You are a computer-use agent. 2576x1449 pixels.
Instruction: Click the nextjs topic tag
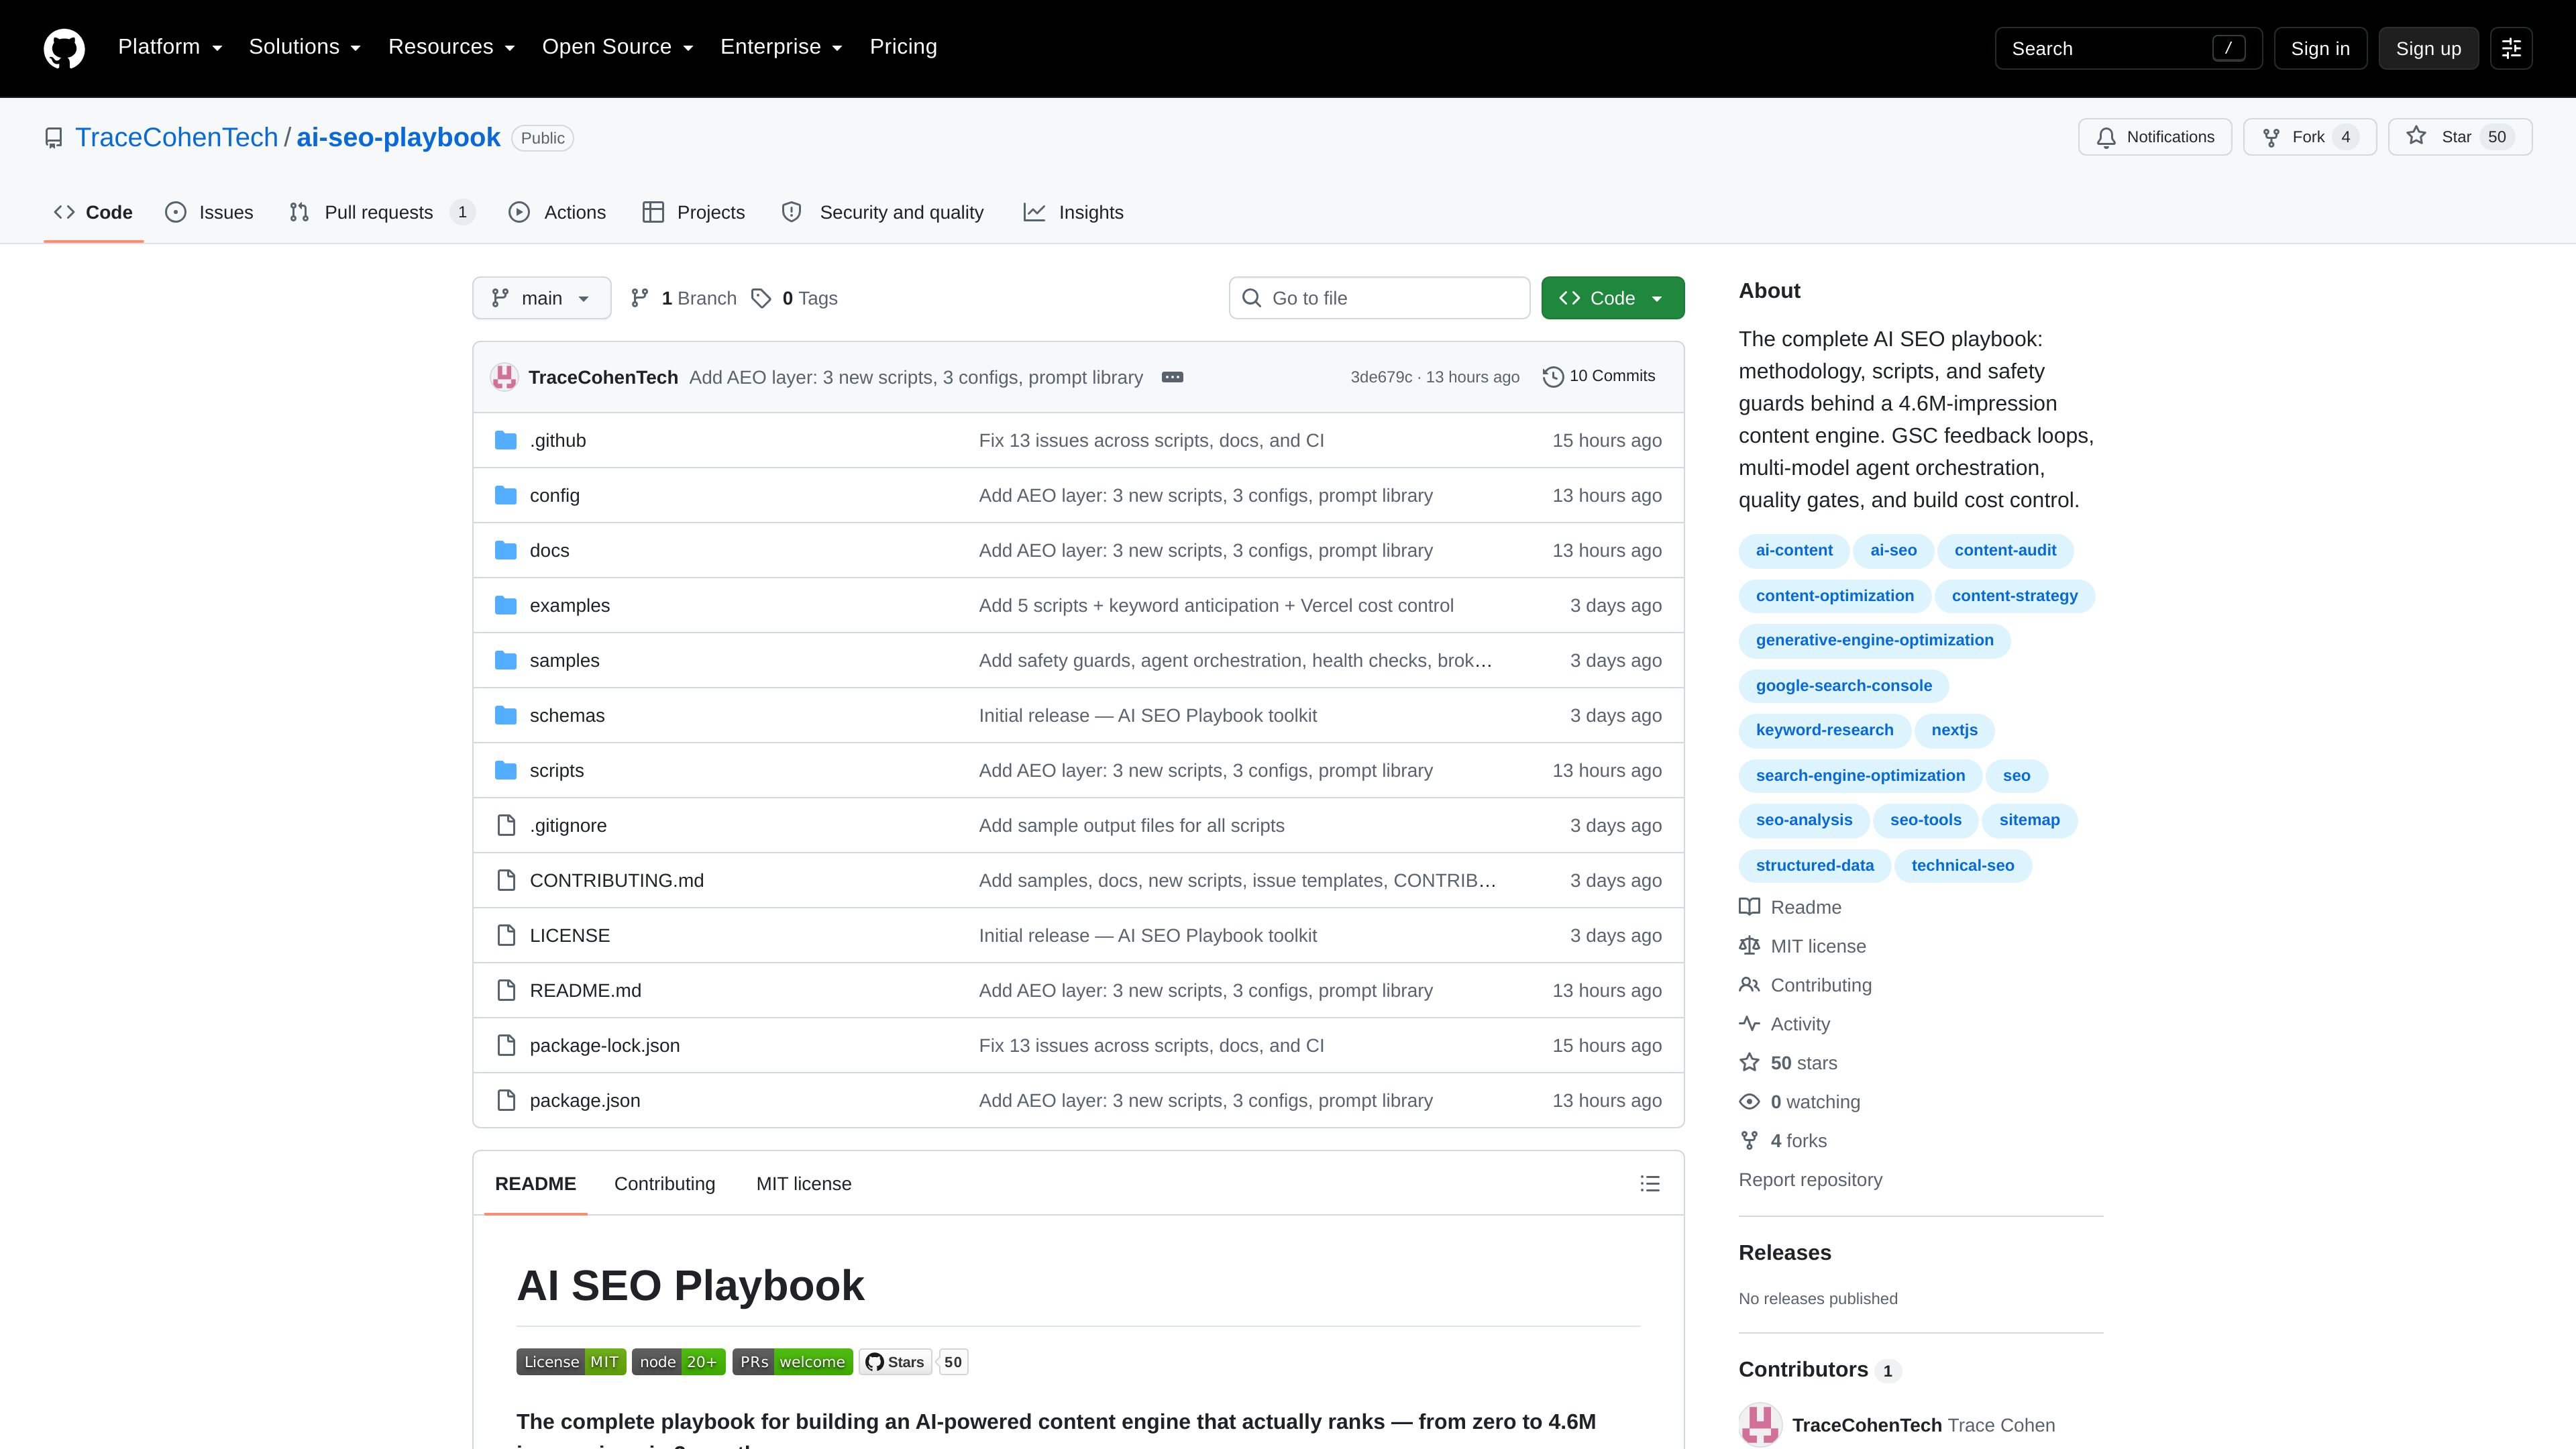pos(1954,730)
